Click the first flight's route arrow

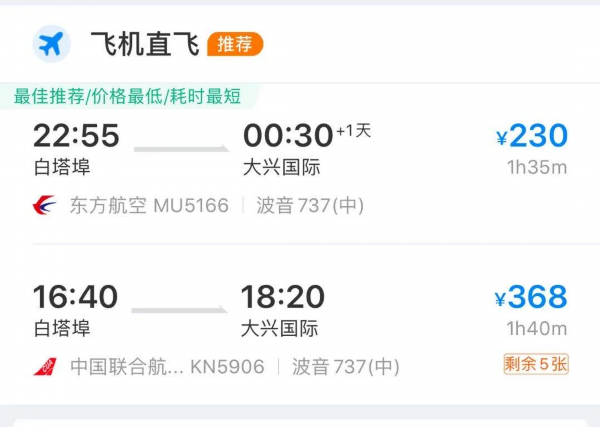point(181,149)
